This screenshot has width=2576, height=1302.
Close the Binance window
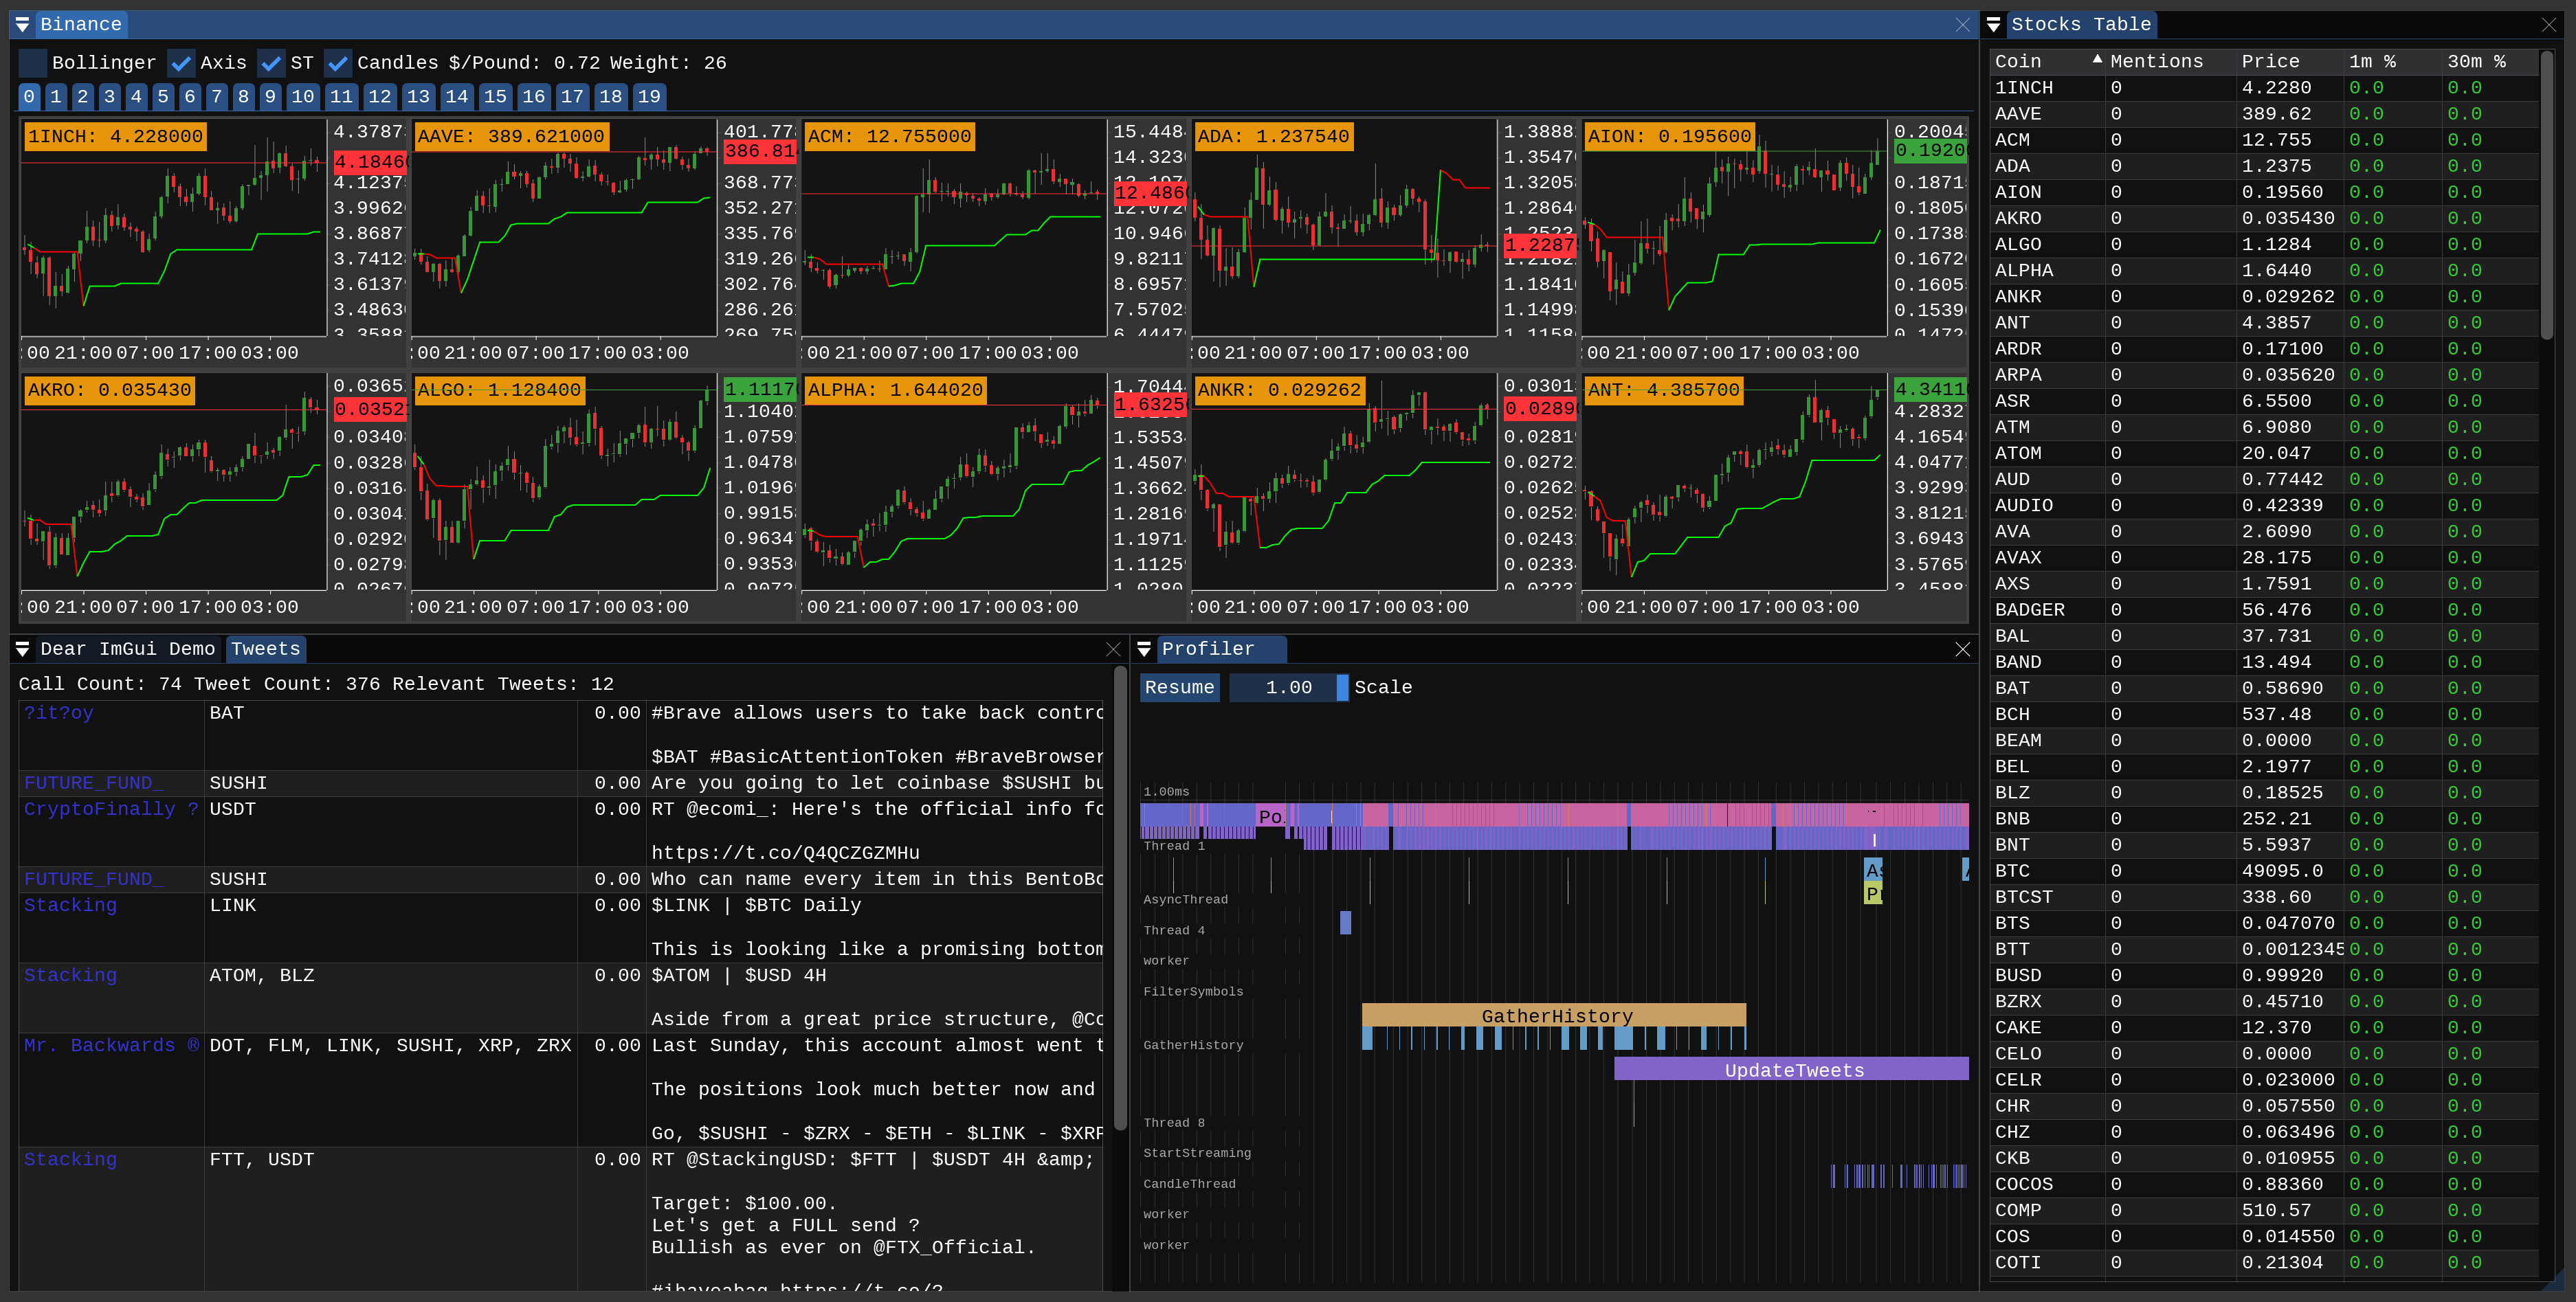(x=1963, y=25)
